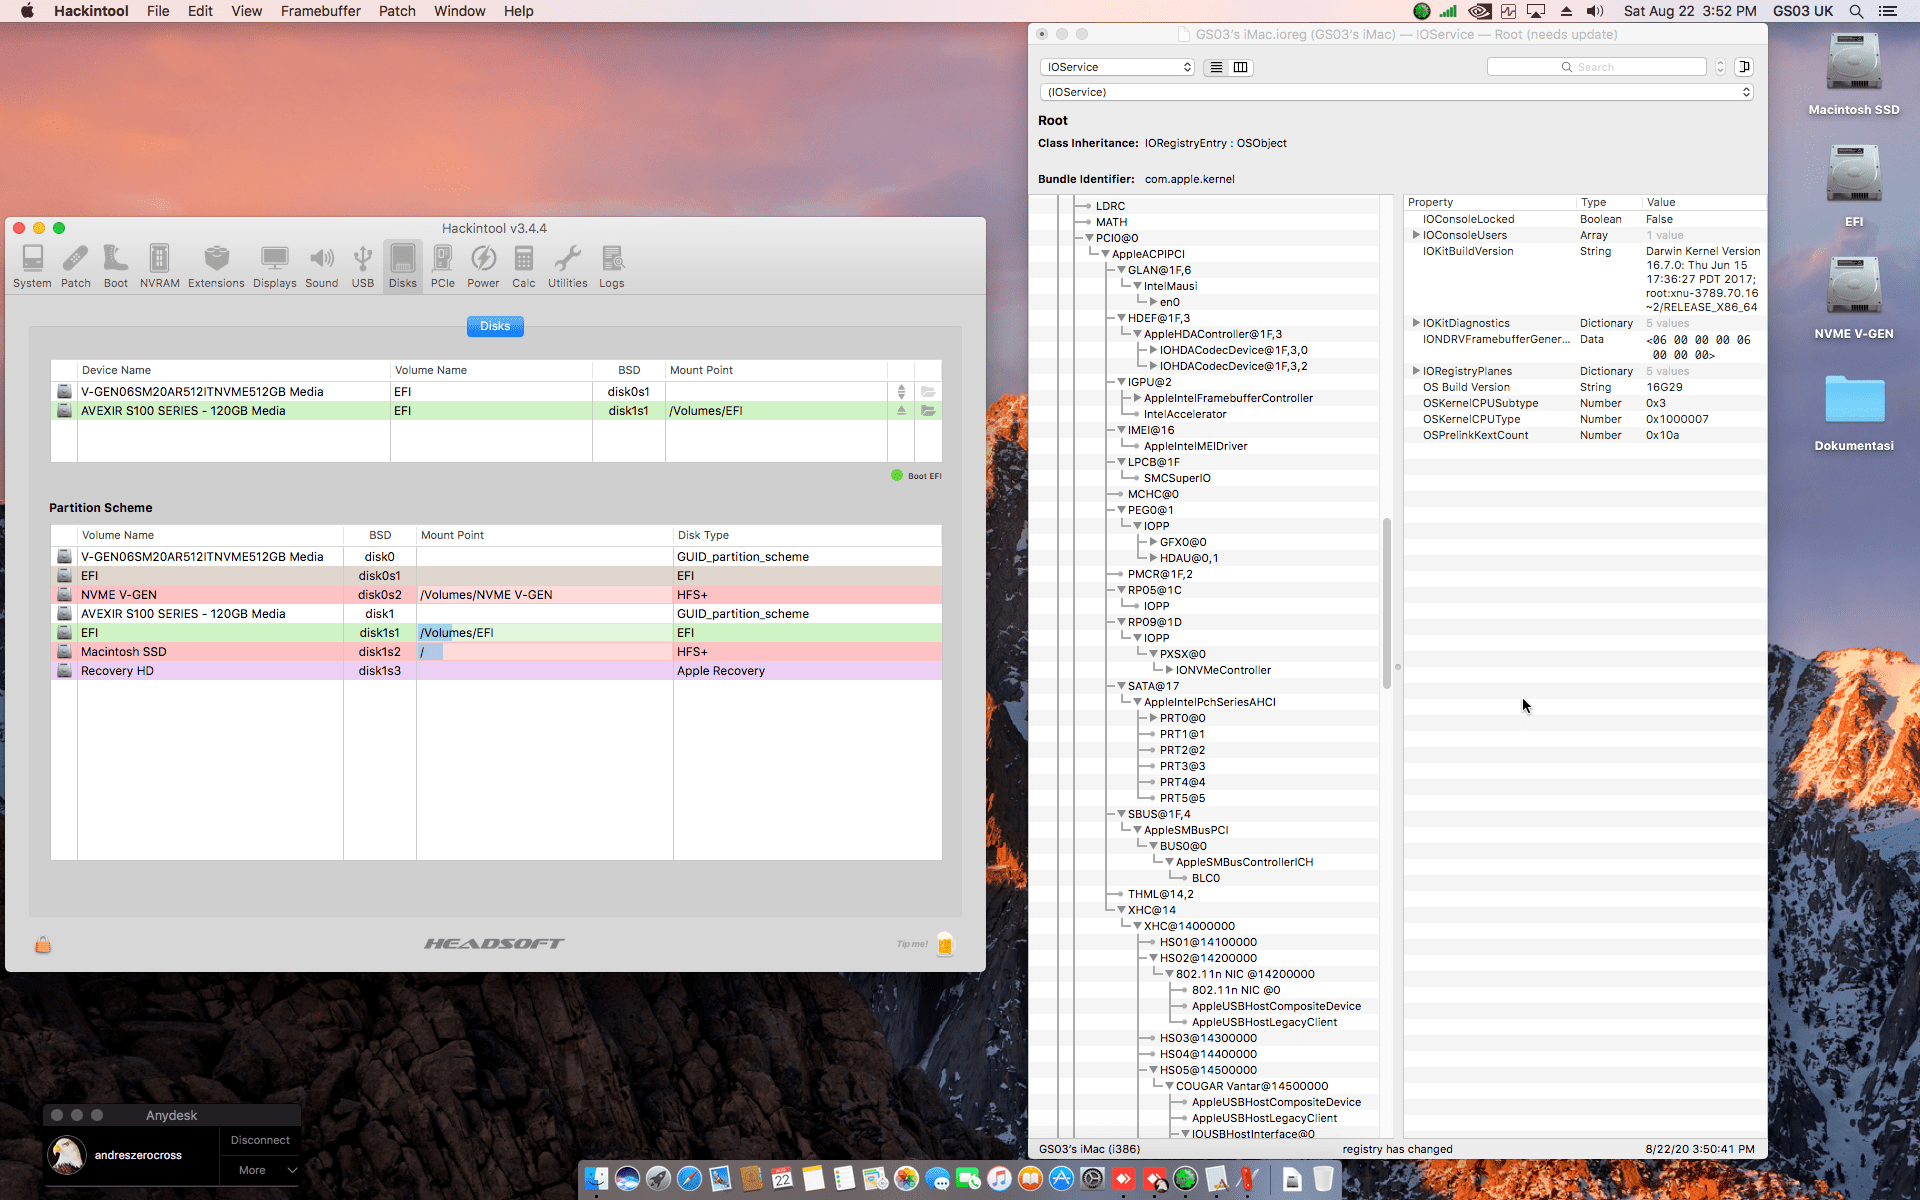This screenshot has width=1920, height=1200.
Task: Open Finder from the Dock
Action: point(596,1179)
